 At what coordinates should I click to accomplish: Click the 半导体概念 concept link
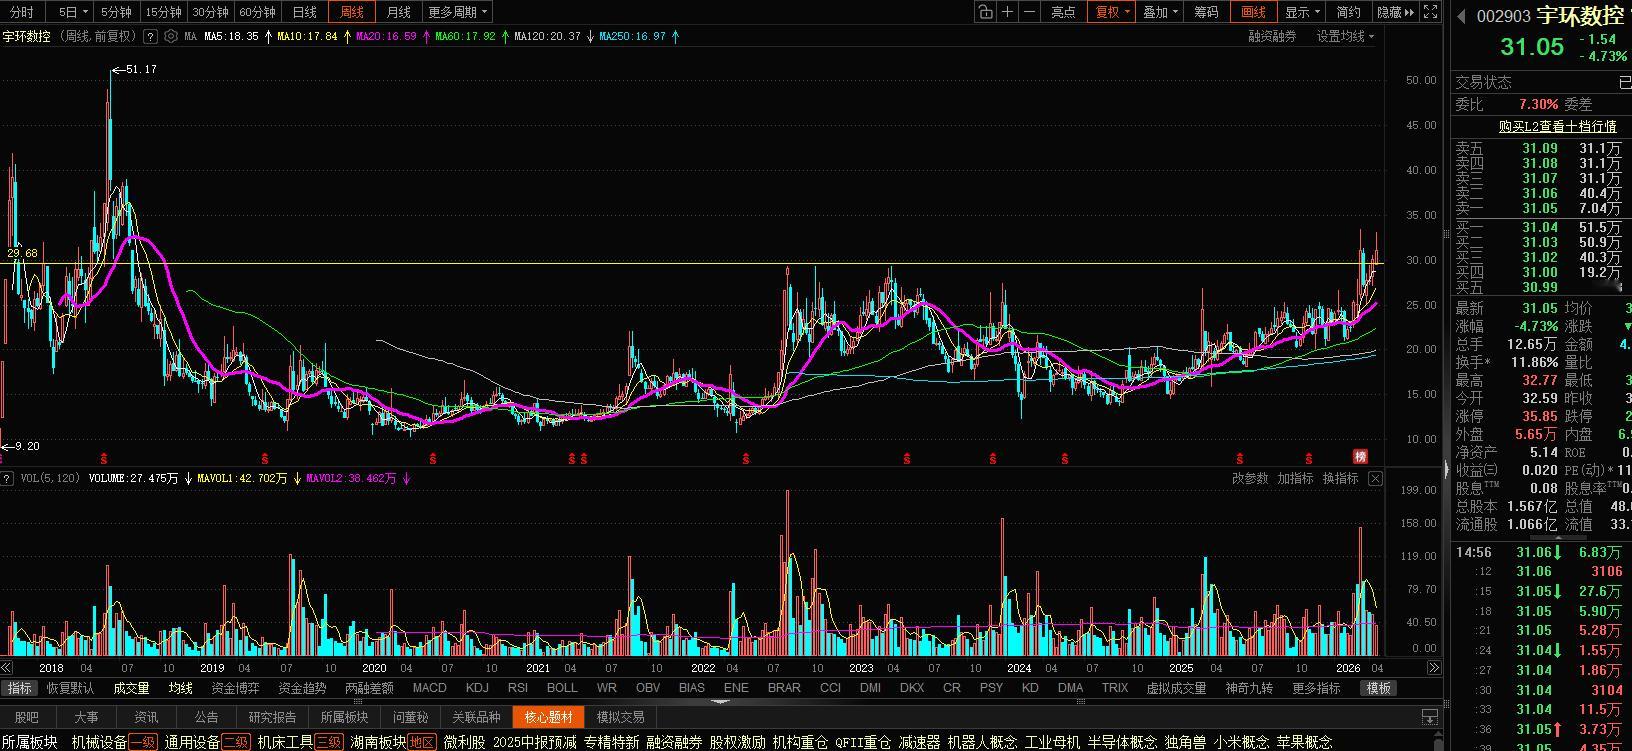click(1122, 742)
